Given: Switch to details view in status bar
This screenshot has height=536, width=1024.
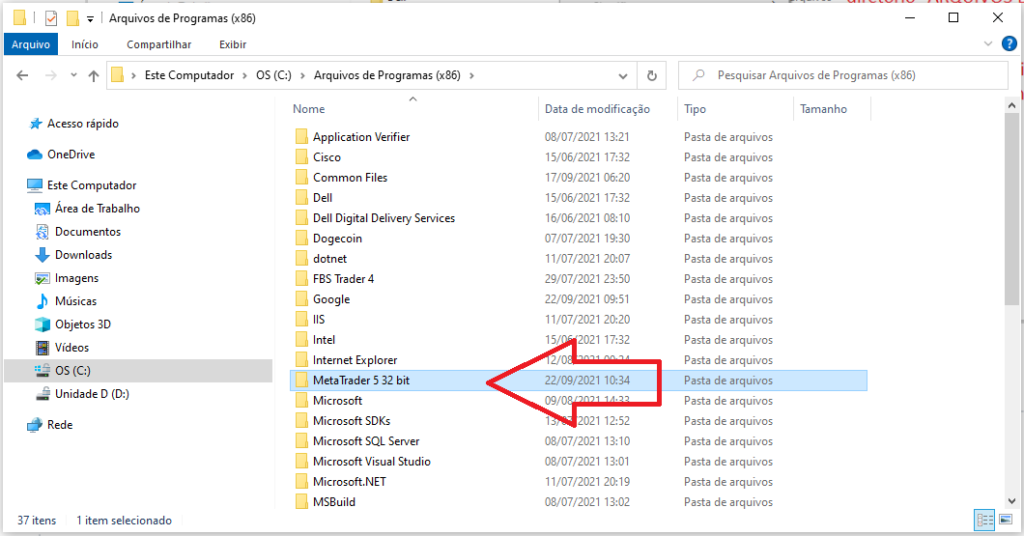Looking at the screenshot, I should [984, 520].
